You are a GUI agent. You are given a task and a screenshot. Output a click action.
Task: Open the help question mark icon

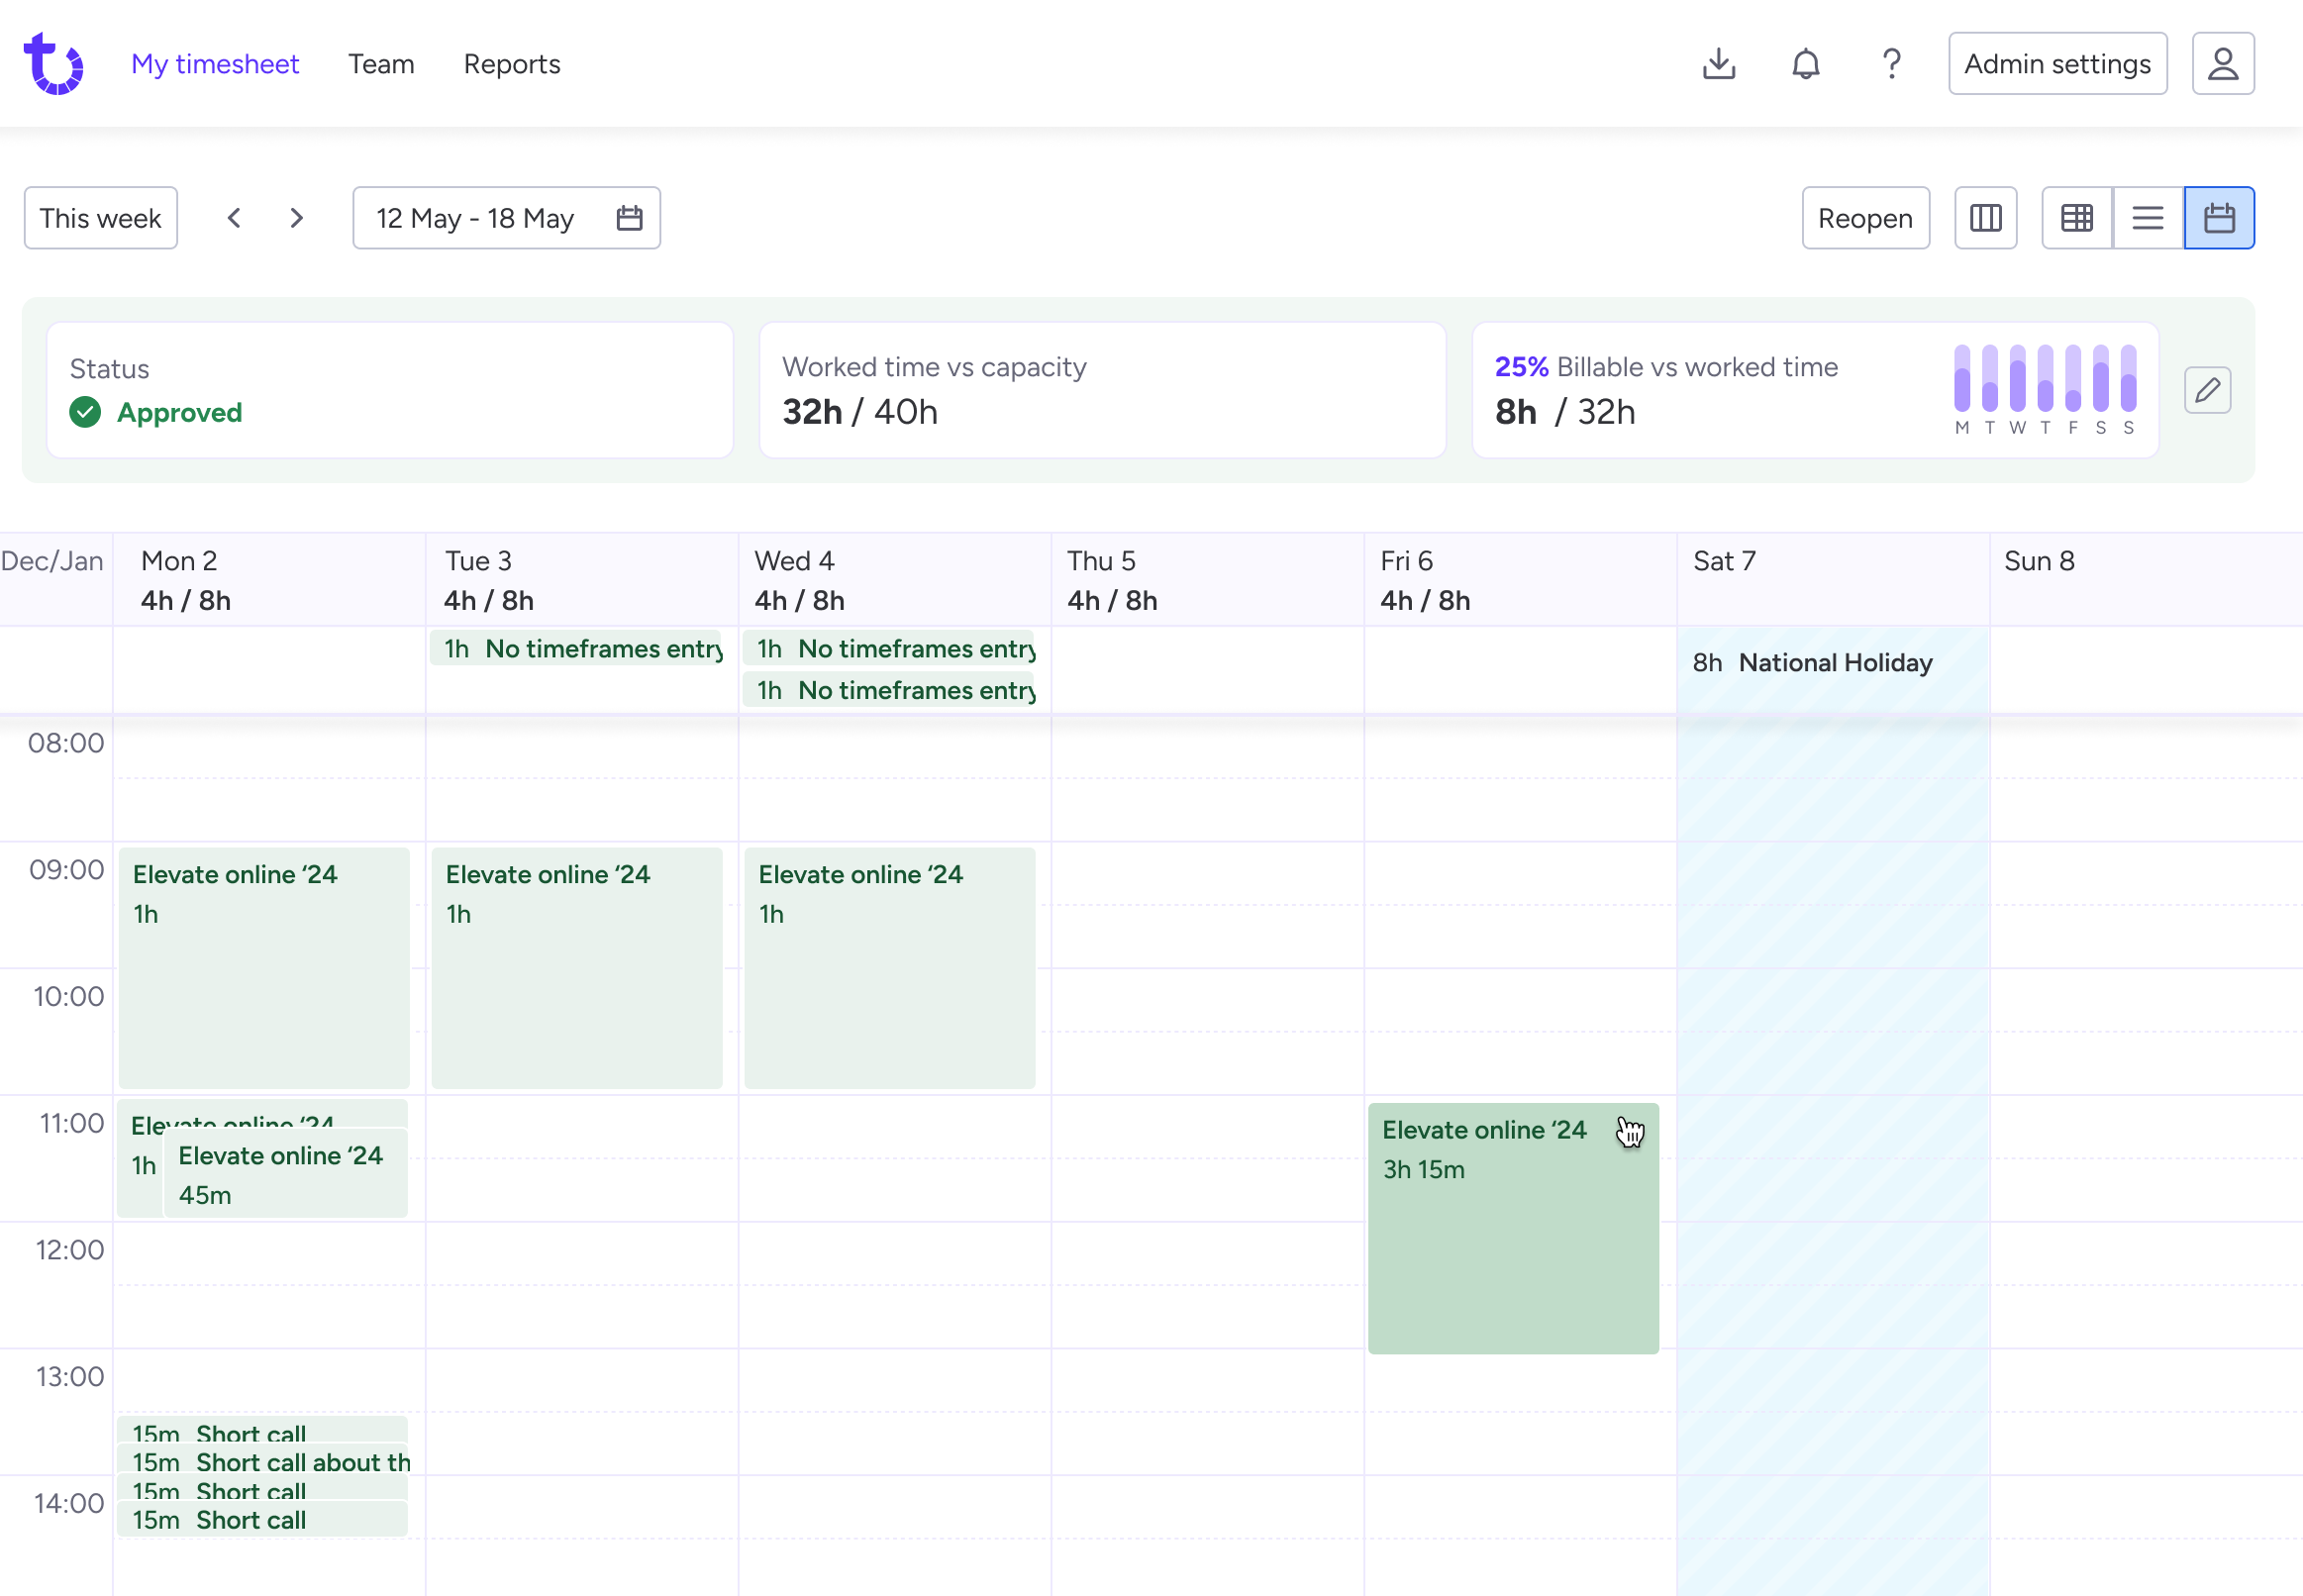[x=1891, y=64]
